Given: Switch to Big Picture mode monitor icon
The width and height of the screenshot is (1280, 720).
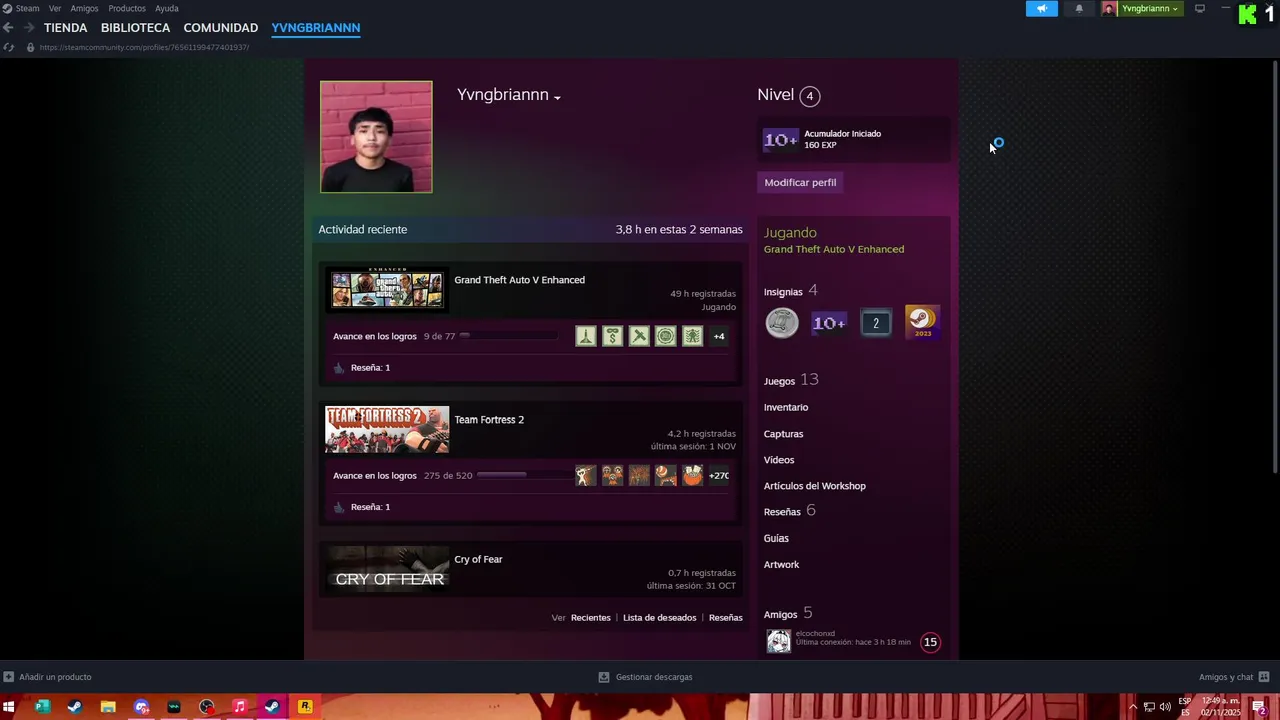Looking at the screenshot, I should click(1200, 8).
